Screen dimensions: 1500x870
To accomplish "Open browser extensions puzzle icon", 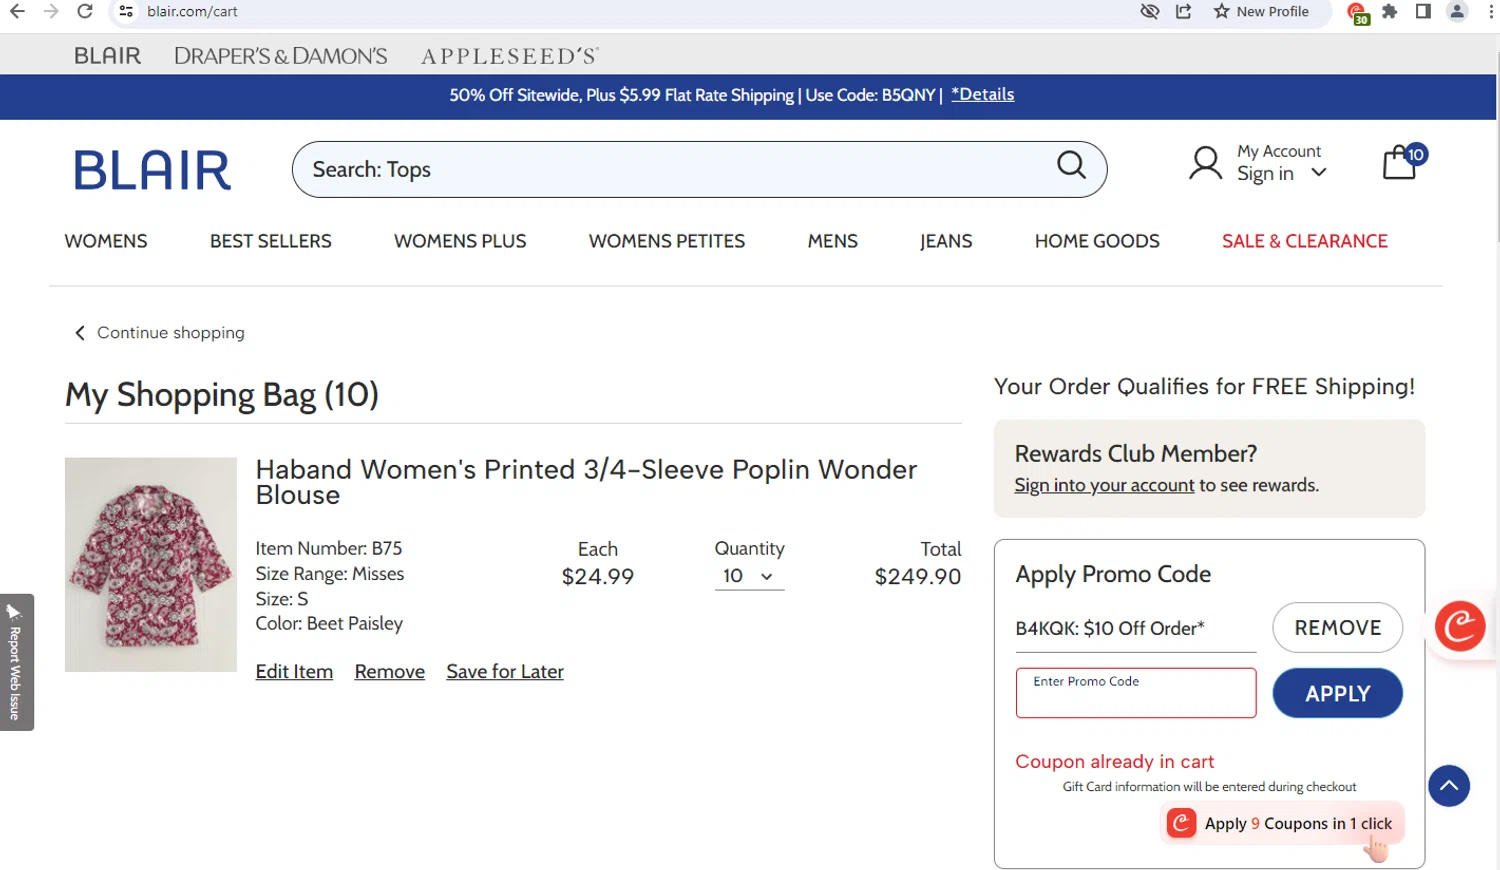I will point(1390,11).
